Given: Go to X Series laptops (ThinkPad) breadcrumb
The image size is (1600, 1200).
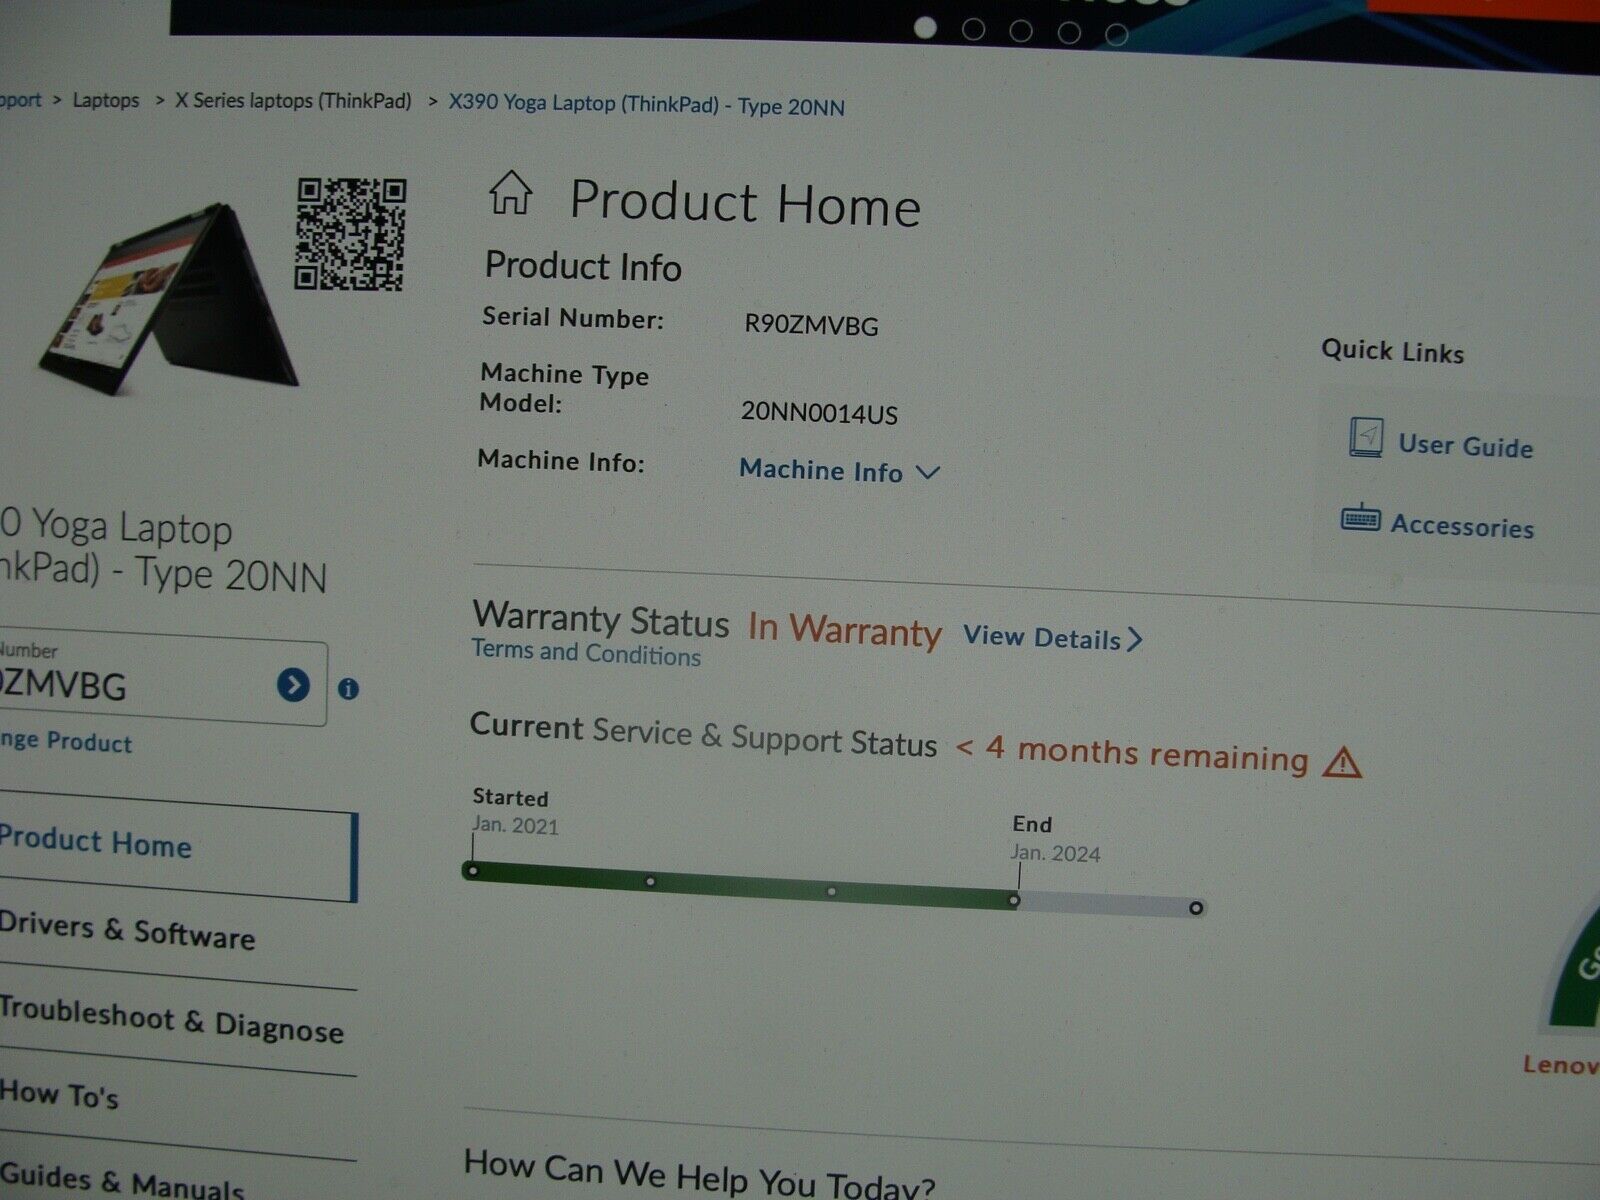Looking at the screenshot, I should point(293,101).
